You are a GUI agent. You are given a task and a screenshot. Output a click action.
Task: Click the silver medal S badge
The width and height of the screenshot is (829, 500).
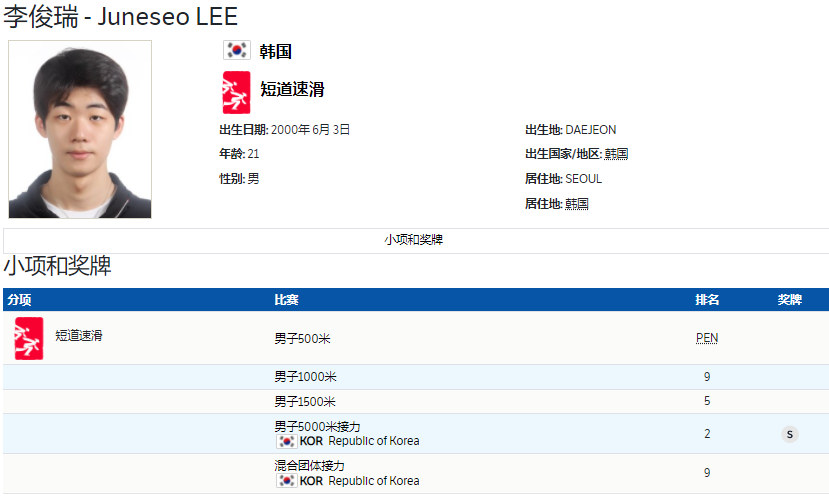790,434
